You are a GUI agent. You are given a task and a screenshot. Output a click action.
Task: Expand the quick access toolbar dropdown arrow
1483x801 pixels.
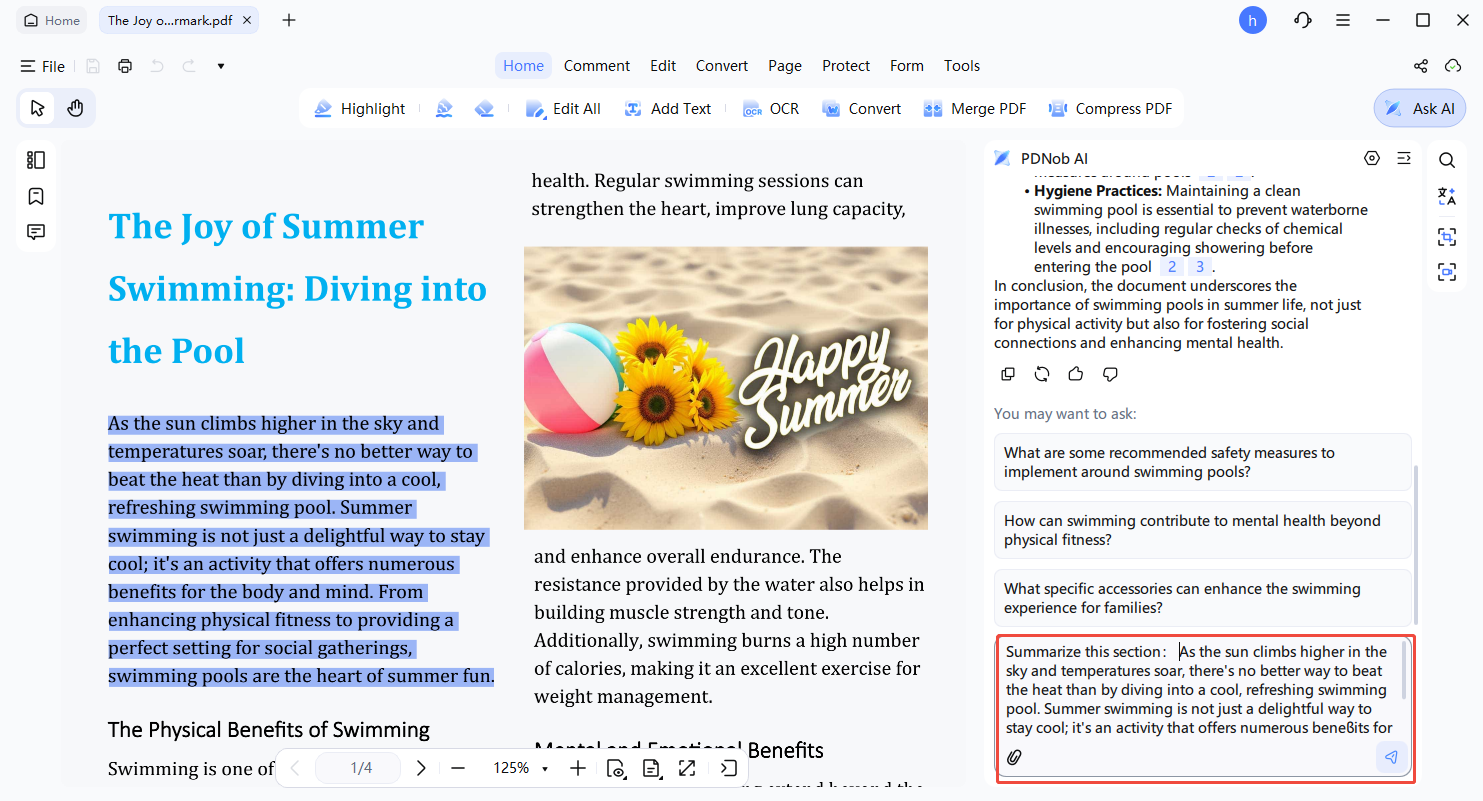pos(221,66)
